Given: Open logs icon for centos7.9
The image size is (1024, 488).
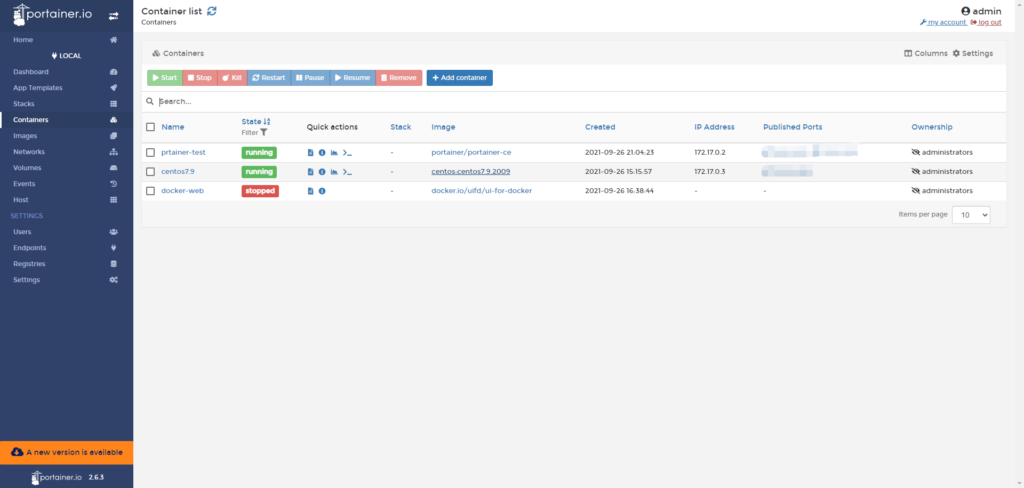Looking at the screenshot, I should pos(311,172).
